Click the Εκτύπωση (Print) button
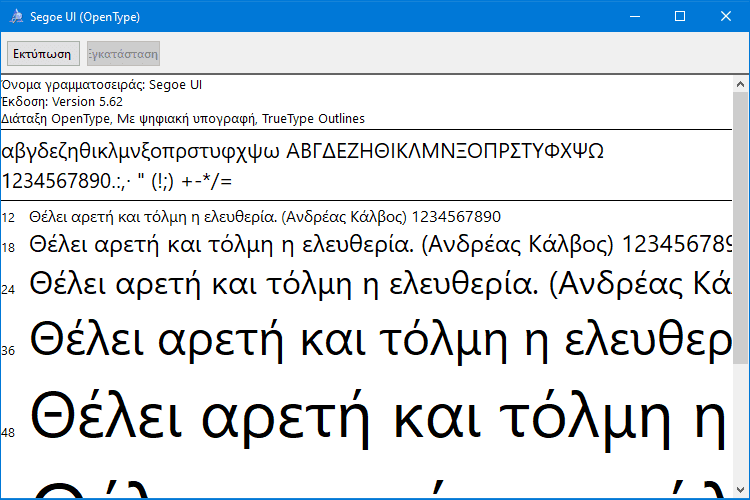Image resolution: width=750 pixels, height=500 pixels. click(x=43, y=54)
